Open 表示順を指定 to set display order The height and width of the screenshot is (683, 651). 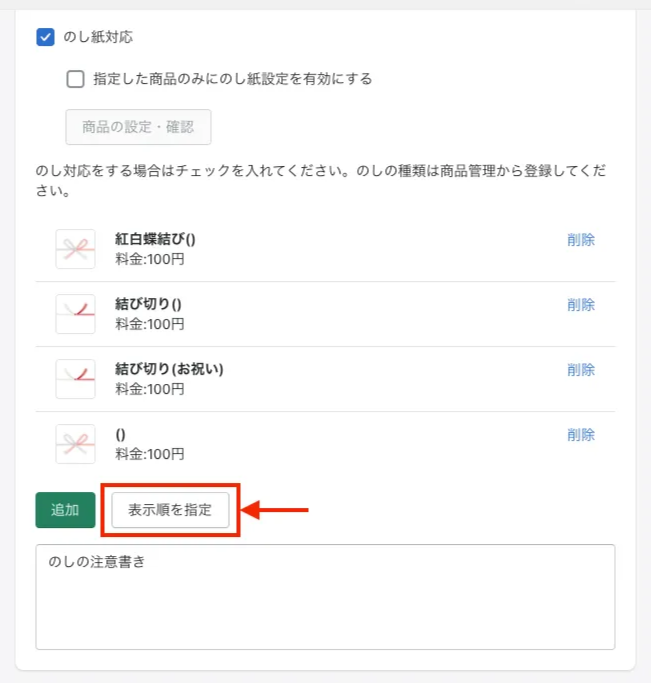[x=170, y=510]
